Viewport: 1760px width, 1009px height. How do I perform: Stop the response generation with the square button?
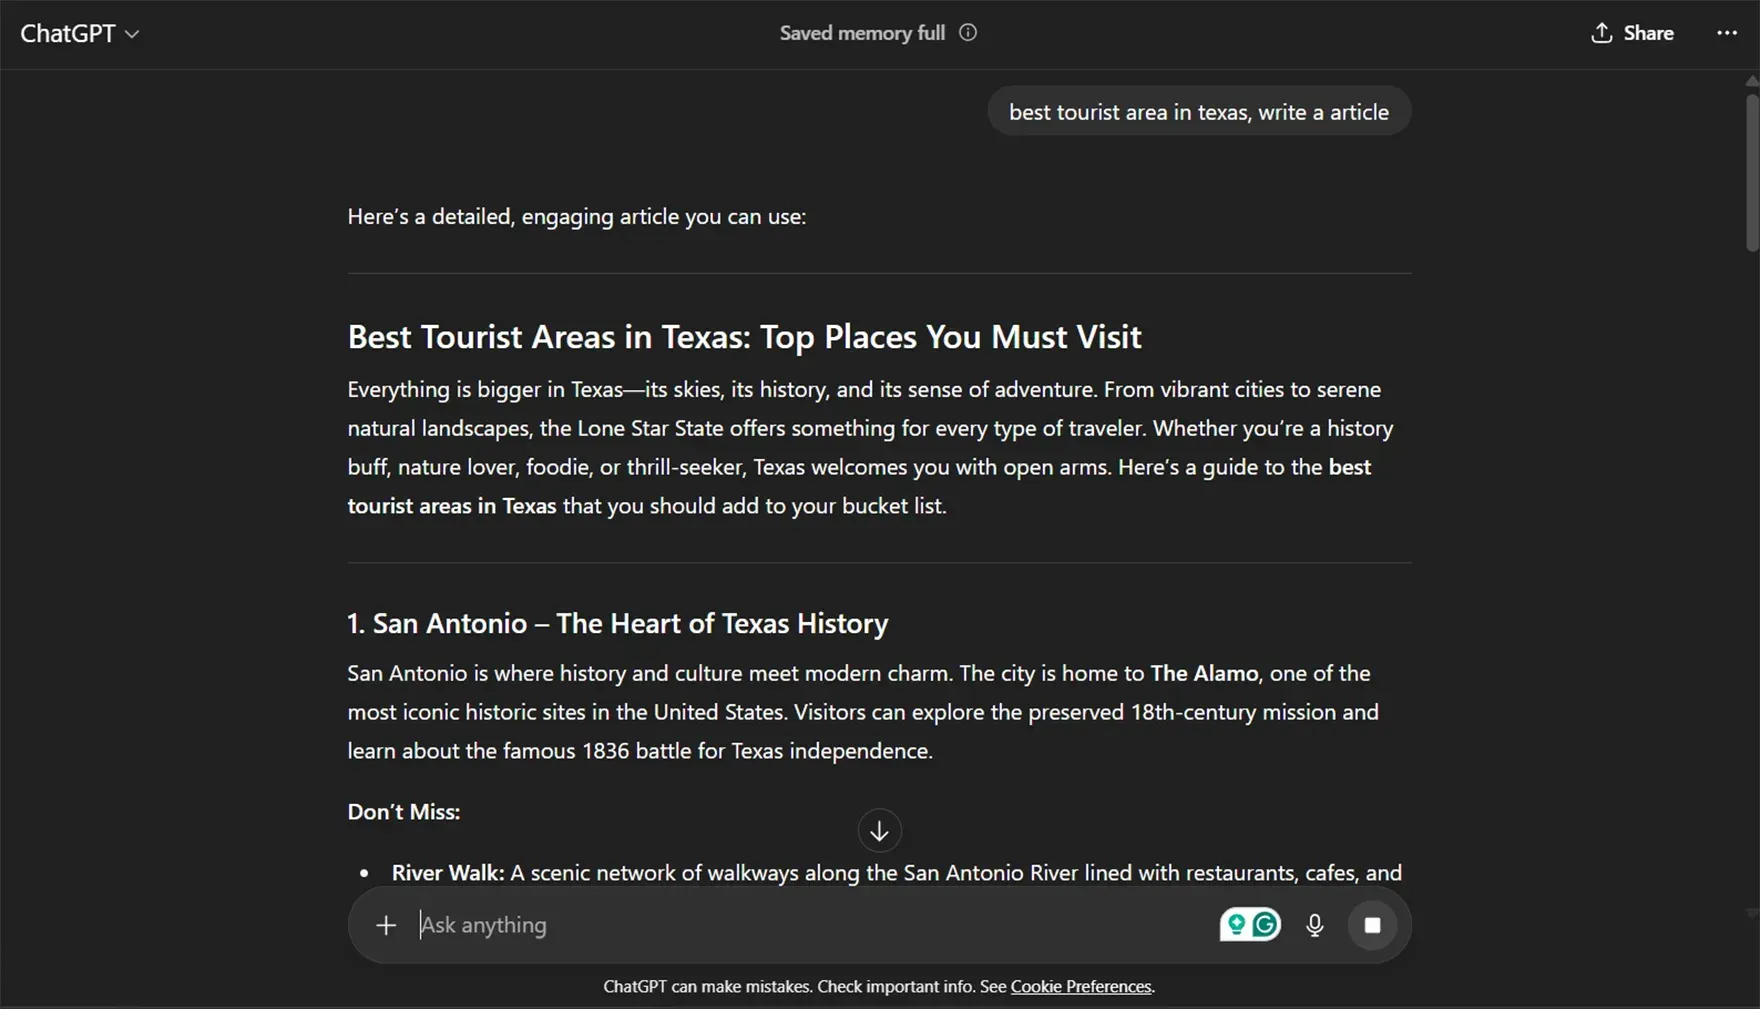1372,925
